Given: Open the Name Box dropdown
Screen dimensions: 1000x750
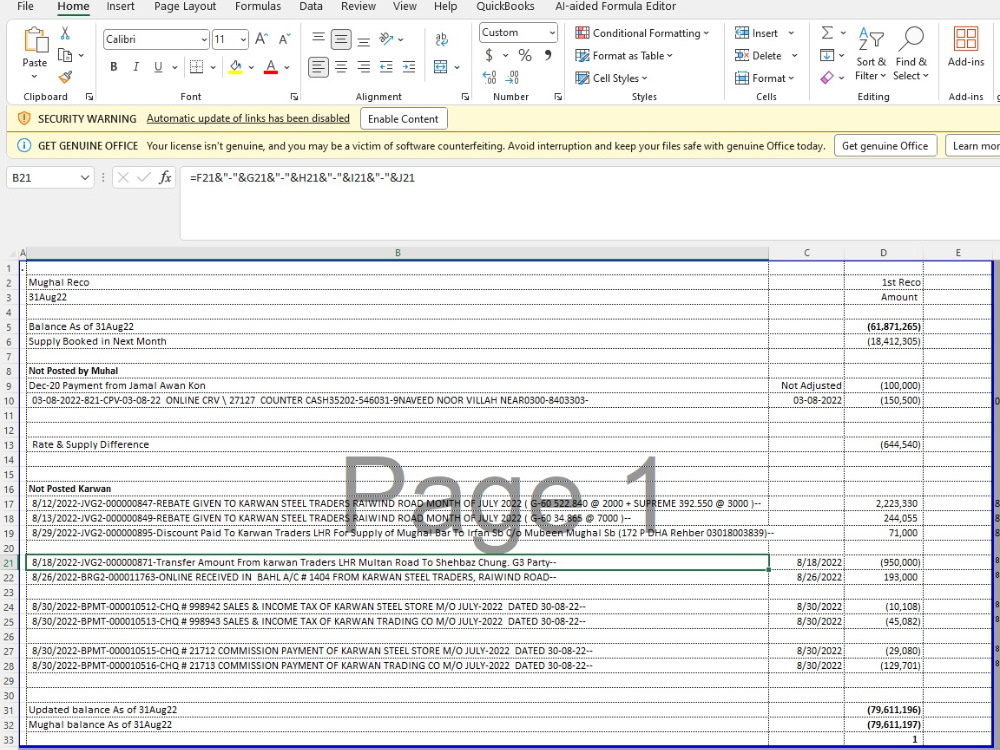Looking at the screenshot, I should click(84, 177).
